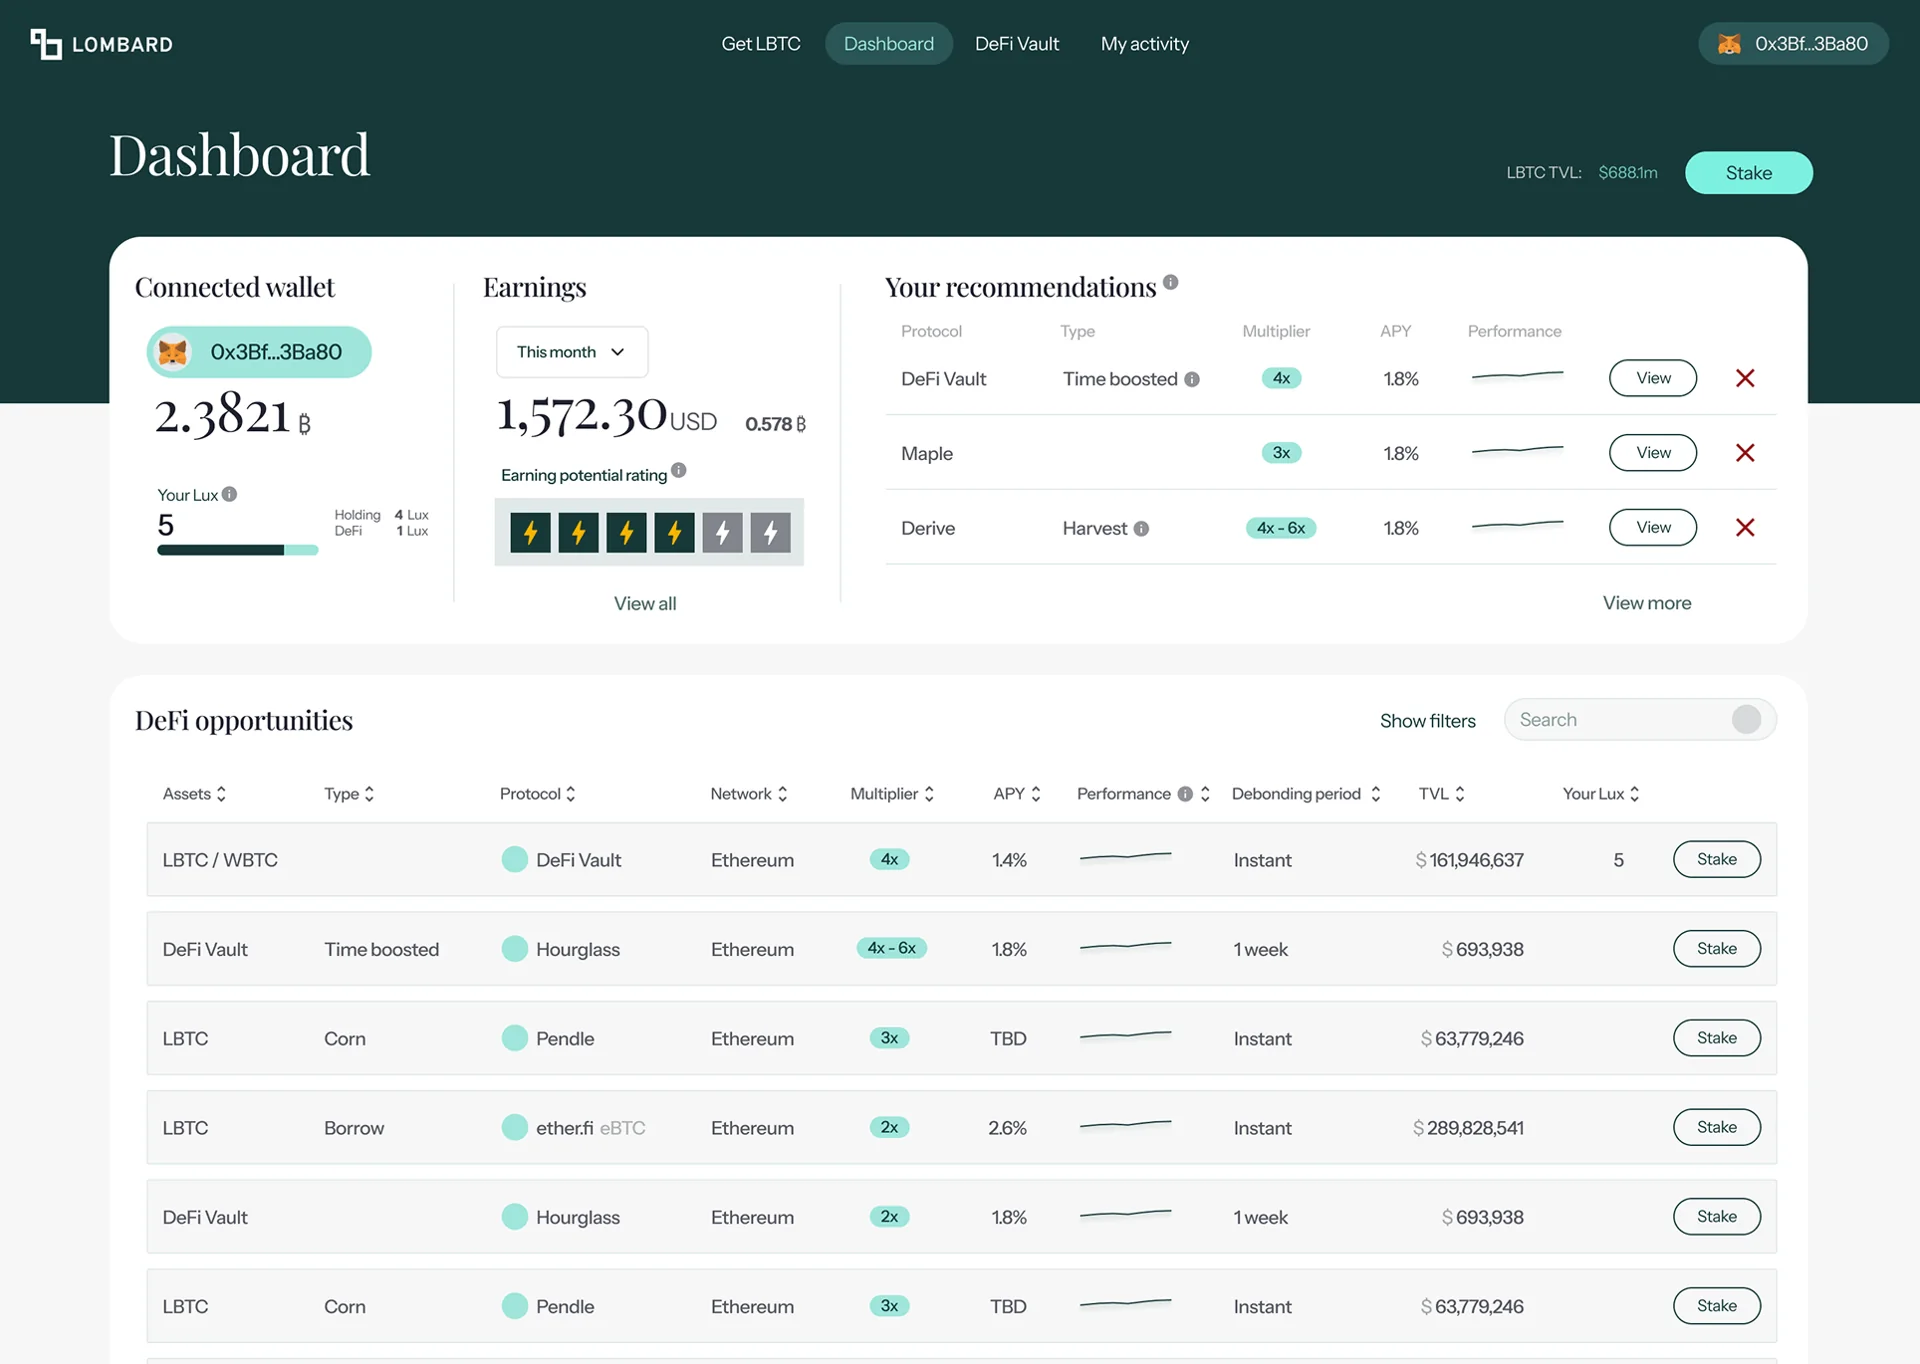This screenshot has height=1364, width=1920.
Task: Click first yellow lightning rating icon
Action: [x=531, y=532]
